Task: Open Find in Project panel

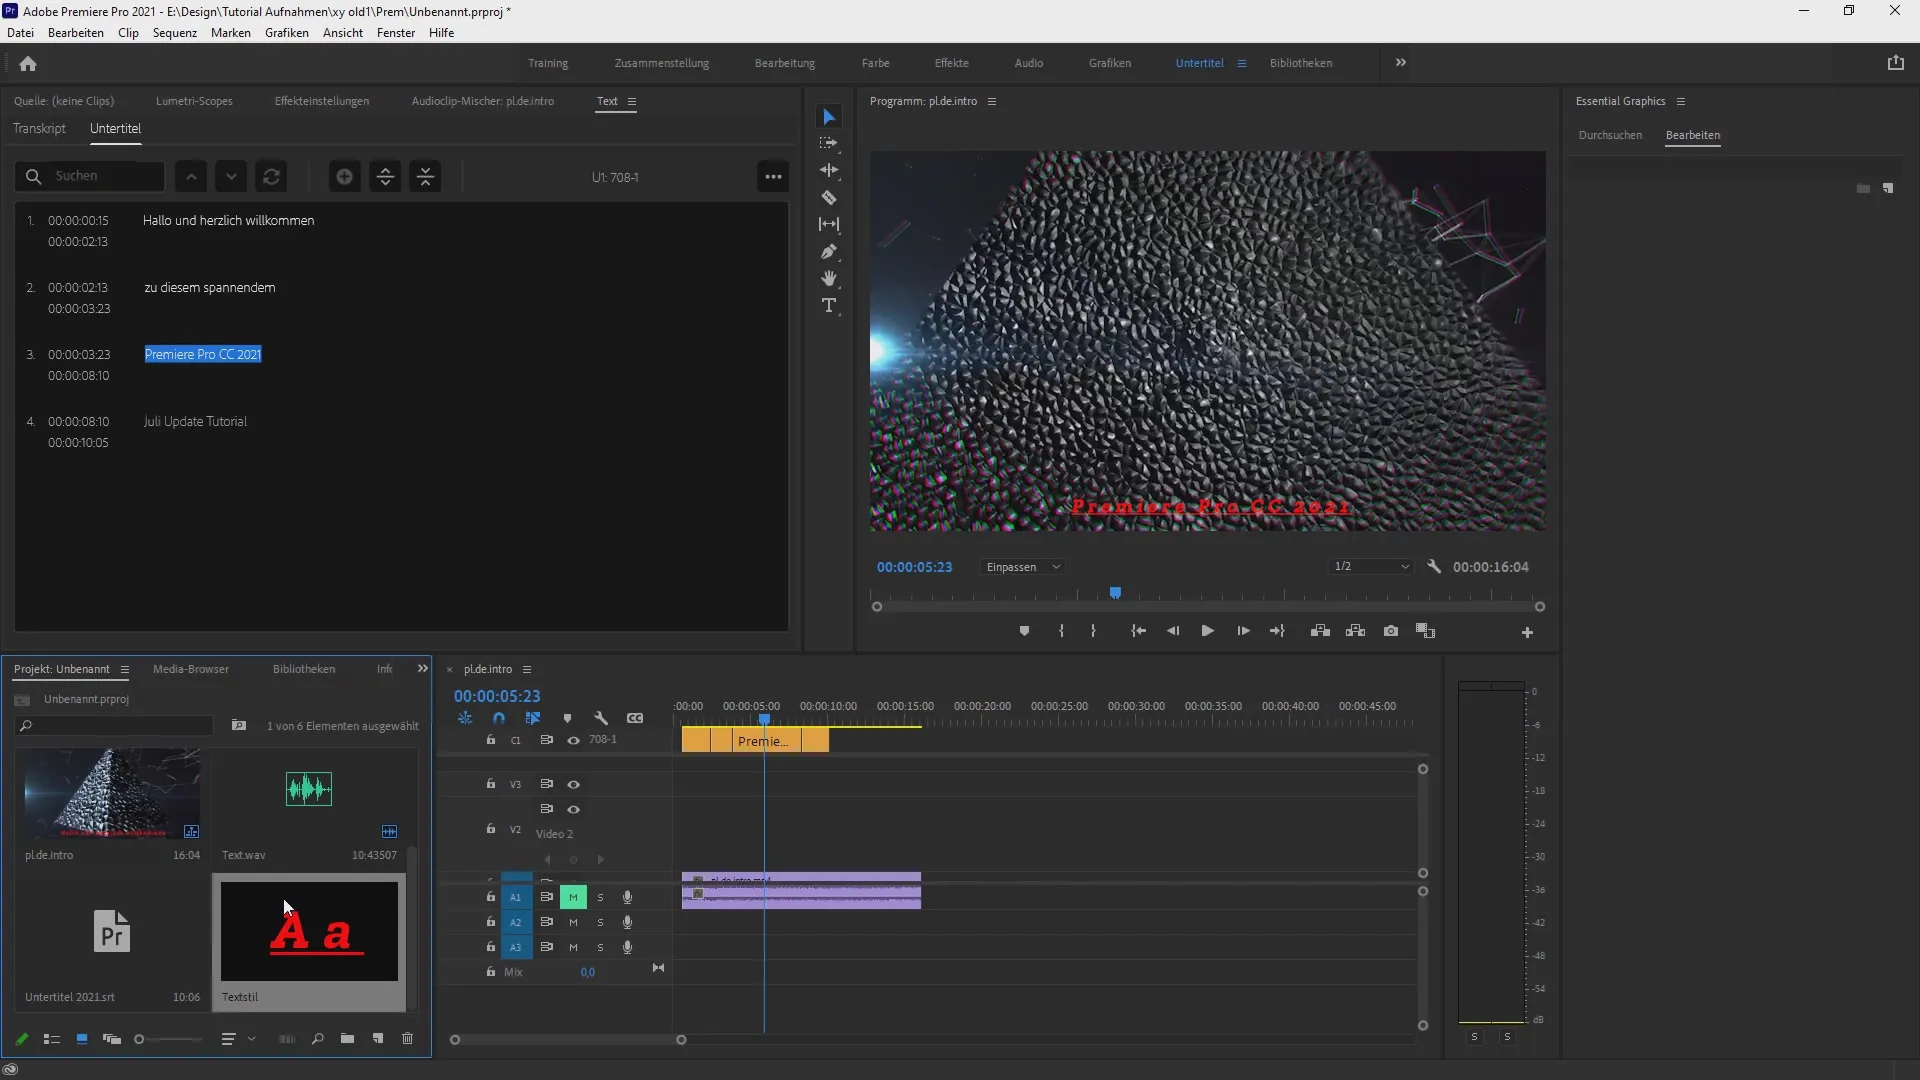Action: (x=317, y=1039)
